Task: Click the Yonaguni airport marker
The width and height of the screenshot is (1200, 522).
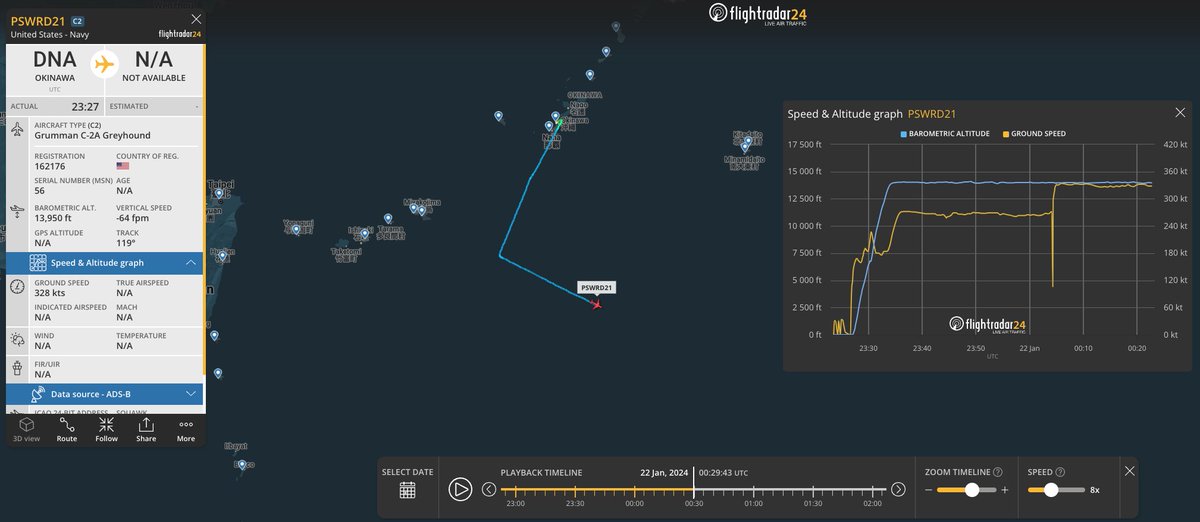Action: (296, 230)
